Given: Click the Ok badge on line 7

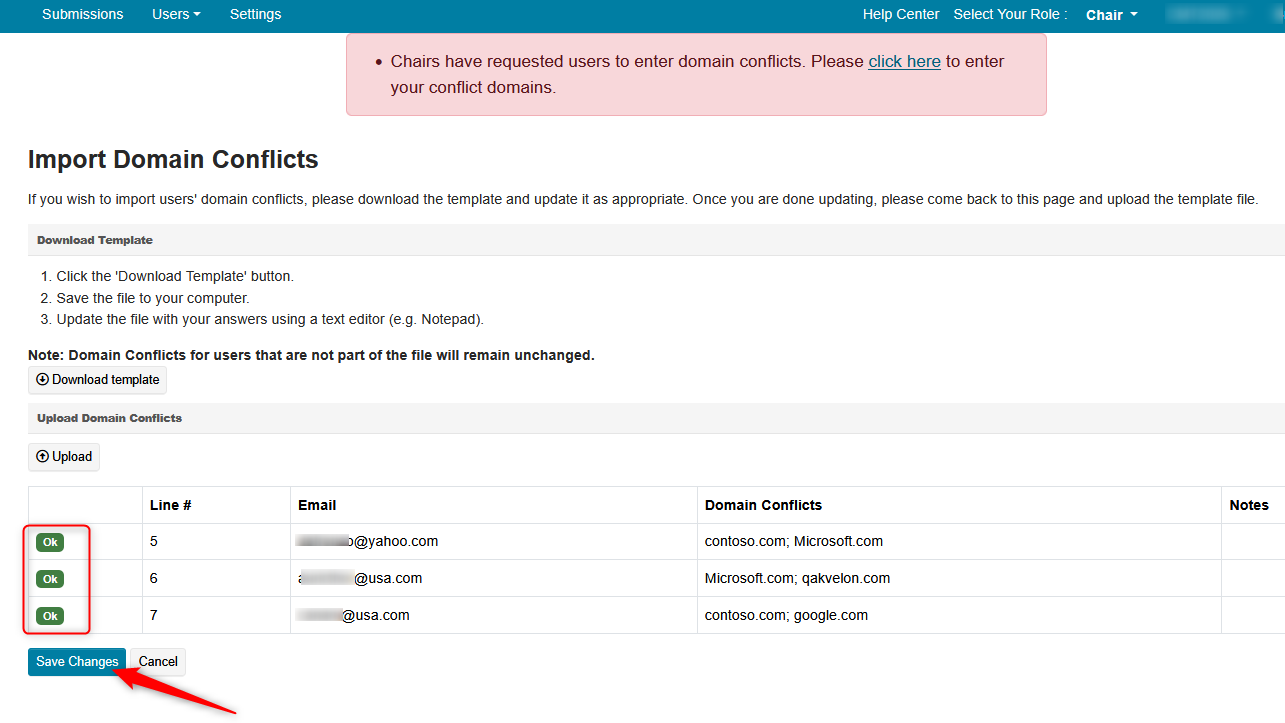Looking at the screenshot, I should 50,616.
